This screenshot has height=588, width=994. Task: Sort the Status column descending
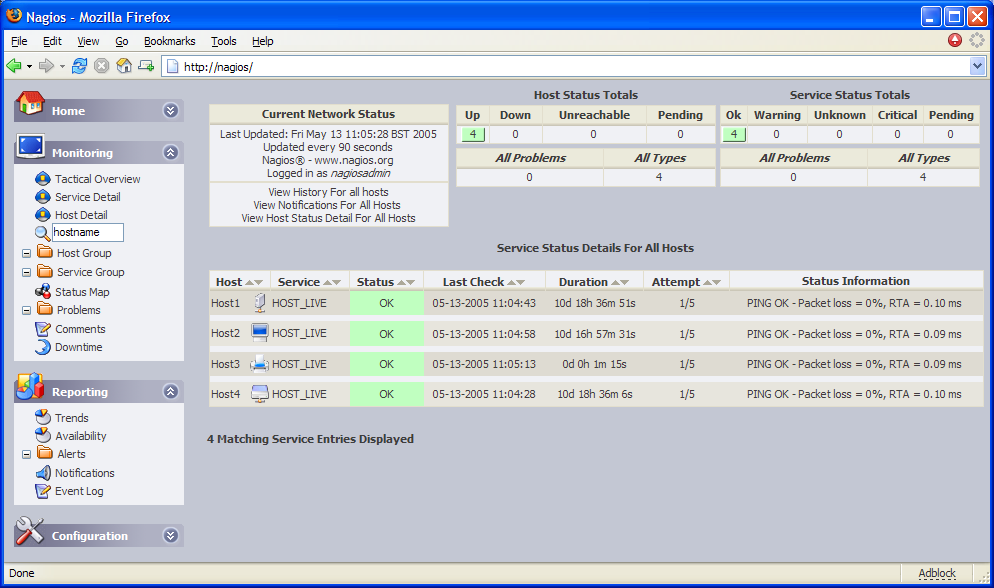pyautogui.click(x=410, y=283)
